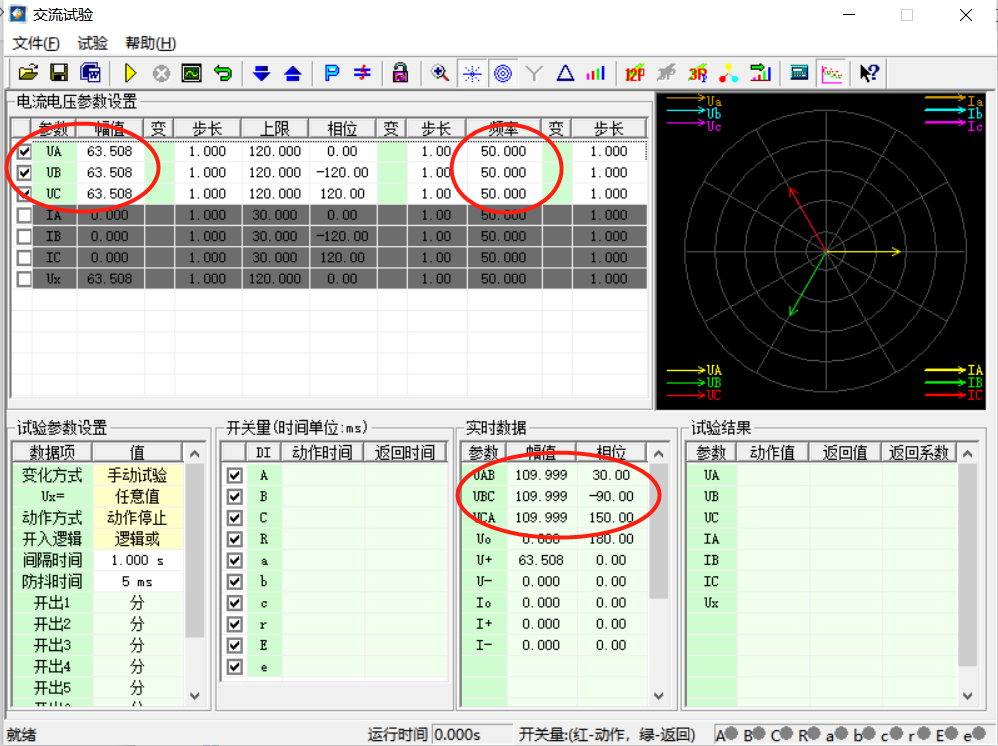The width and height of the screenshot is (998, 746).
Task: Tick the Ux channel checkbox
Action: tap(24, 279)
